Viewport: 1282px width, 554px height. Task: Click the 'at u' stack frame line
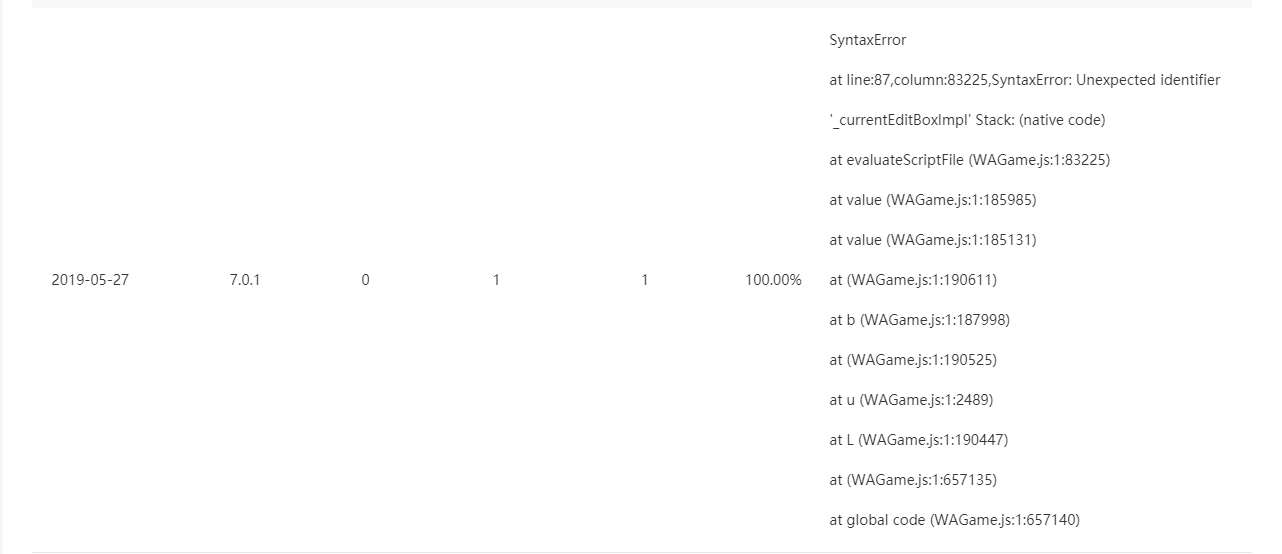910,400
